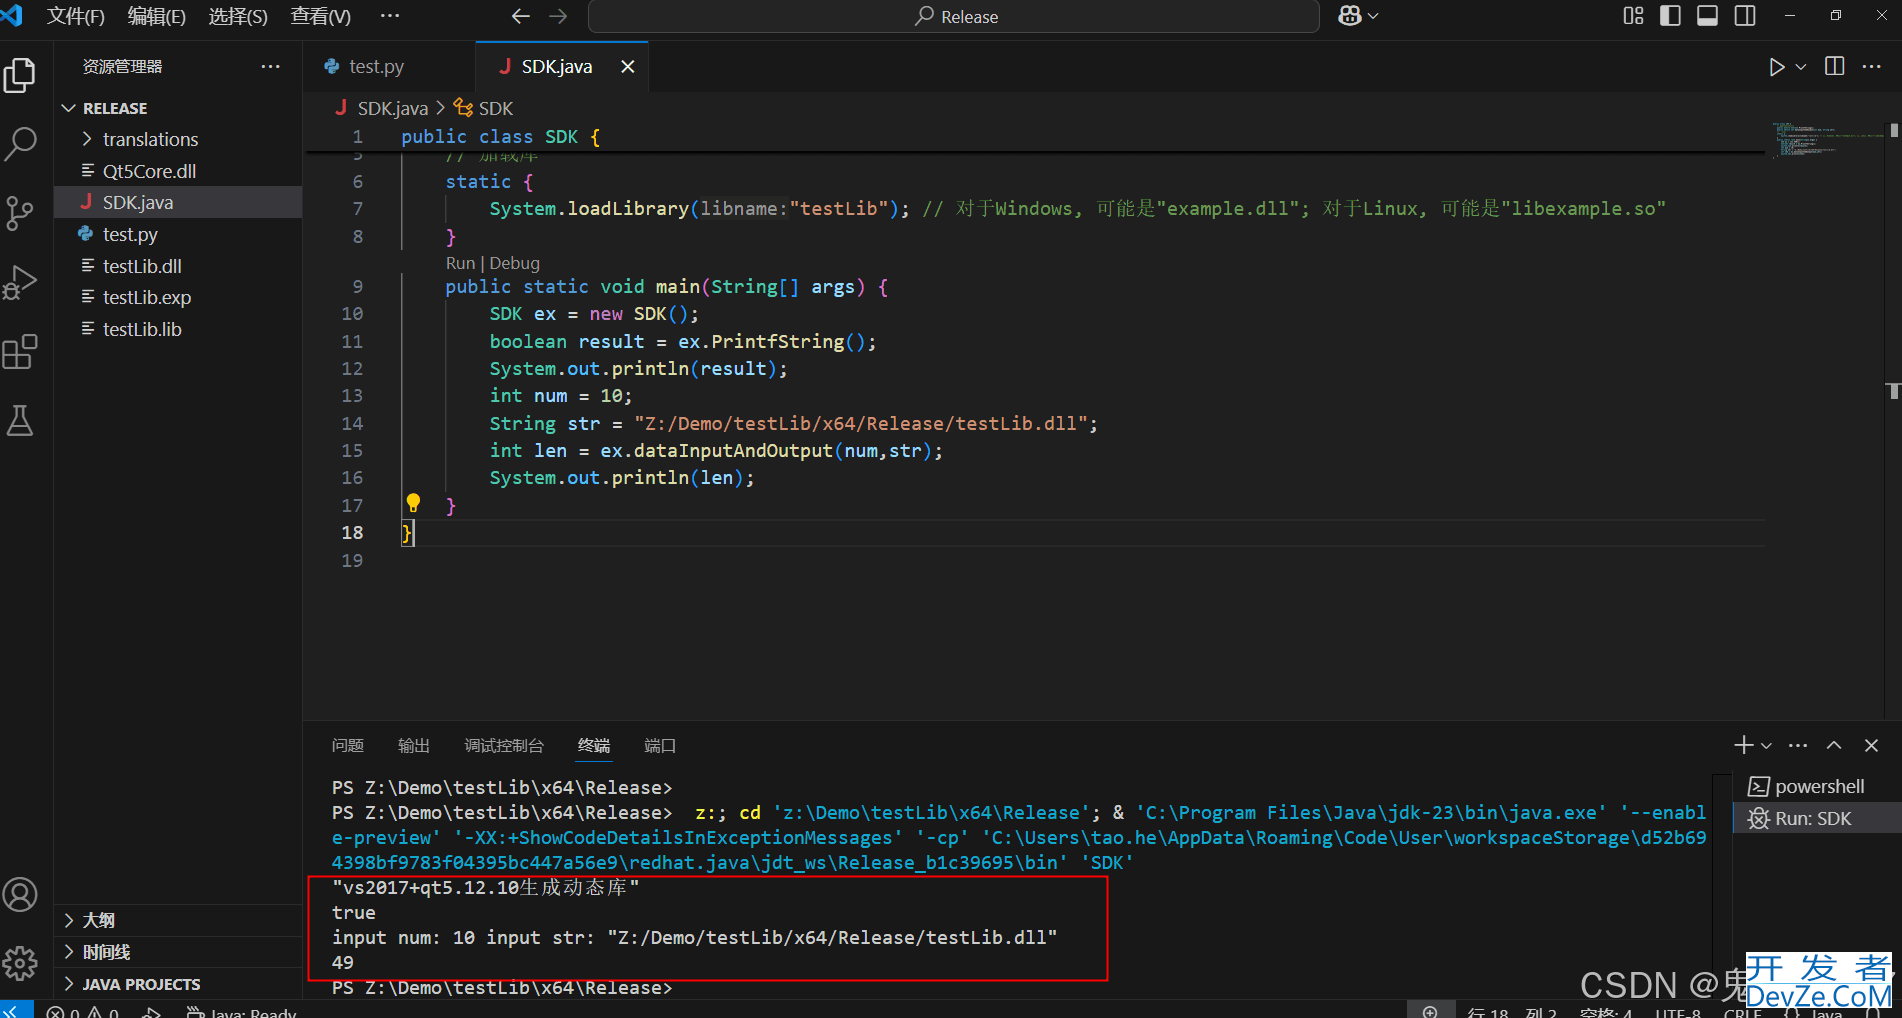Maximize the terminal panel size

(1834, 745)
